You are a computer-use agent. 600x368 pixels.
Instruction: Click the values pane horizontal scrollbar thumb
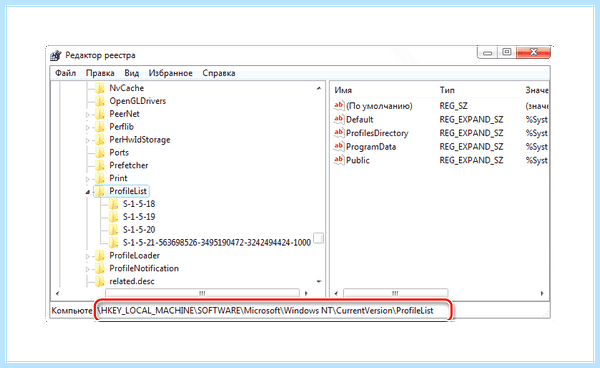pos(395,293)
